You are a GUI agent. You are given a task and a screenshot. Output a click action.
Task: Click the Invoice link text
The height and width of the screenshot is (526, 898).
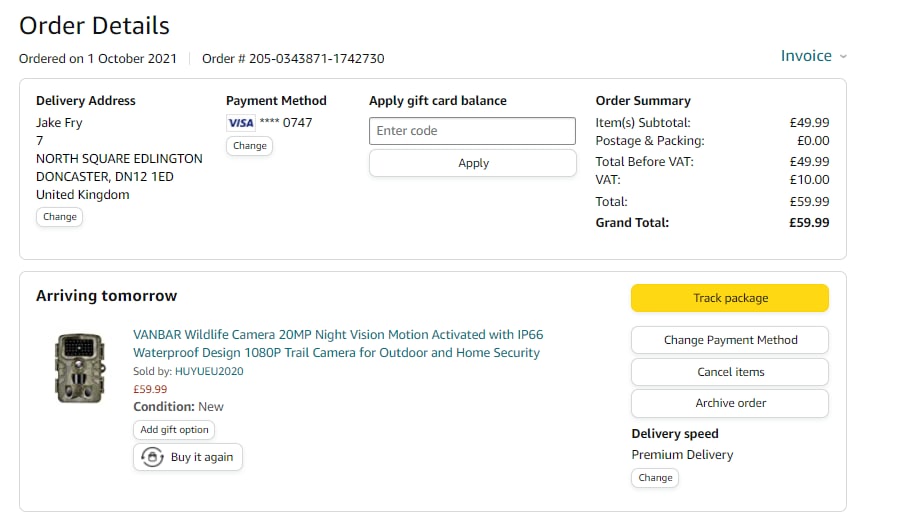coord(806,56)
